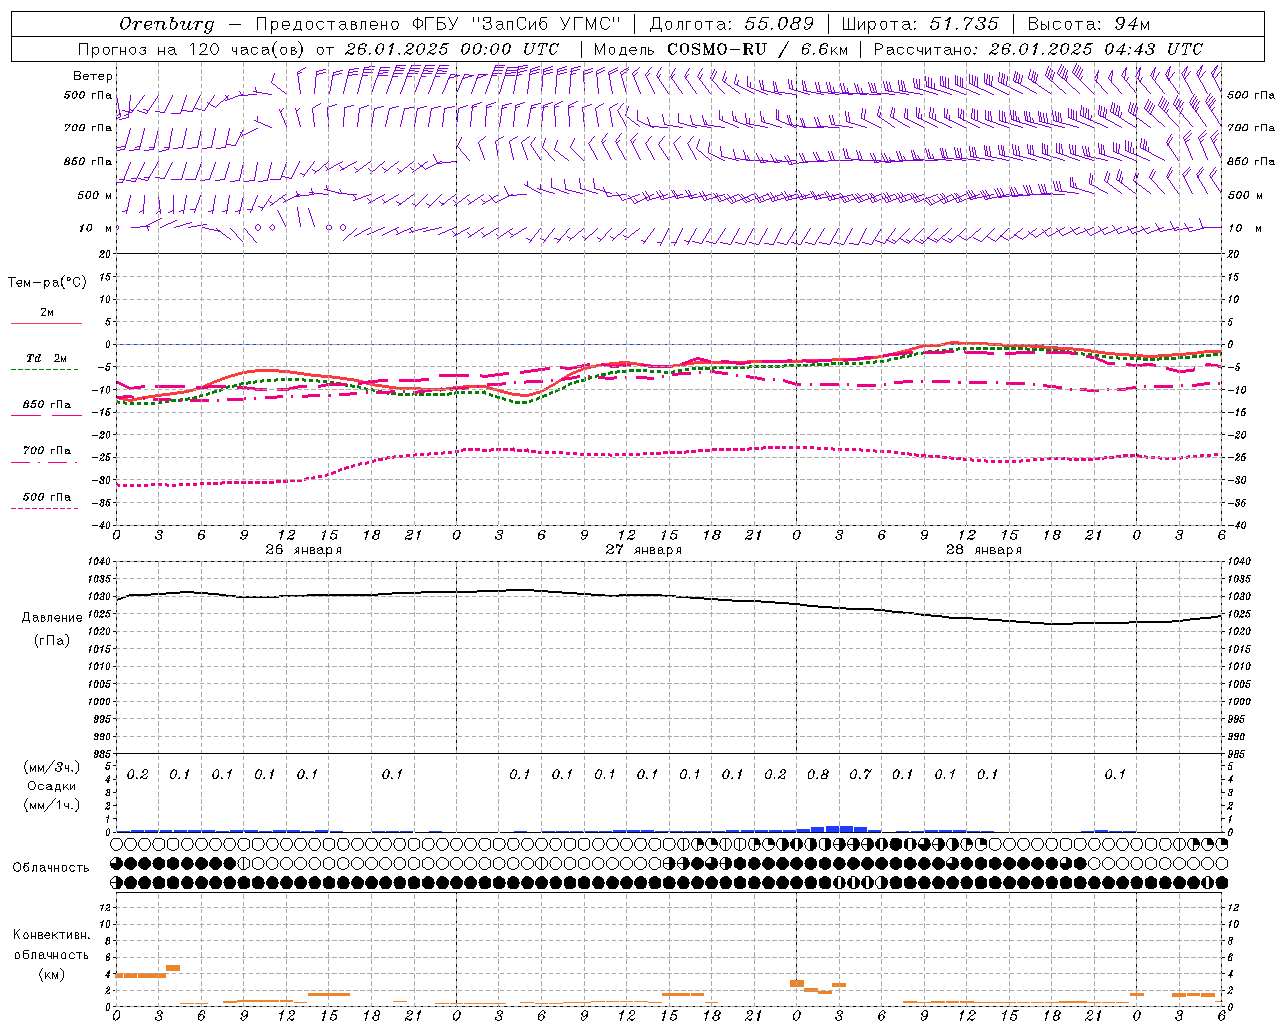This screenshot has height=1024, width=1280.
Task: Select the elevation text Высота: 94м
Action: coord(1089,24)
